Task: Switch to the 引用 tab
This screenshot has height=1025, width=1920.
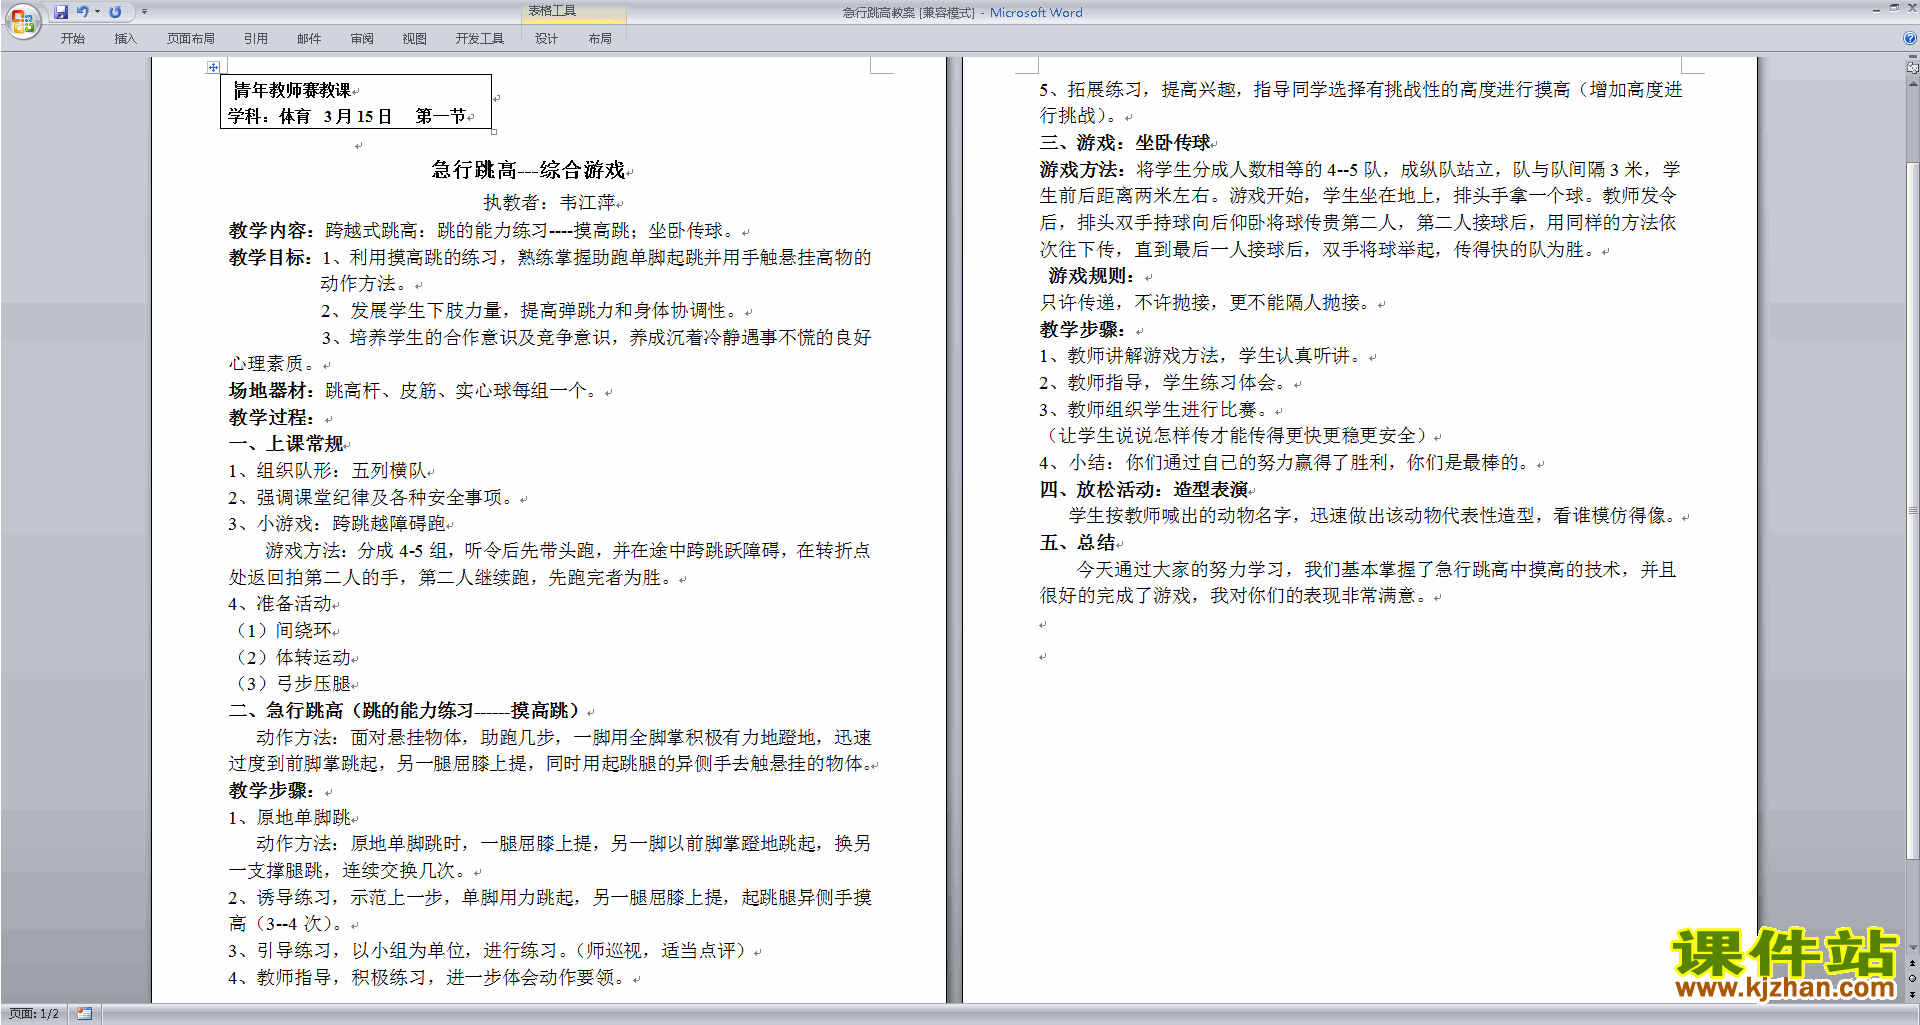Action: (x=256, y=39)
